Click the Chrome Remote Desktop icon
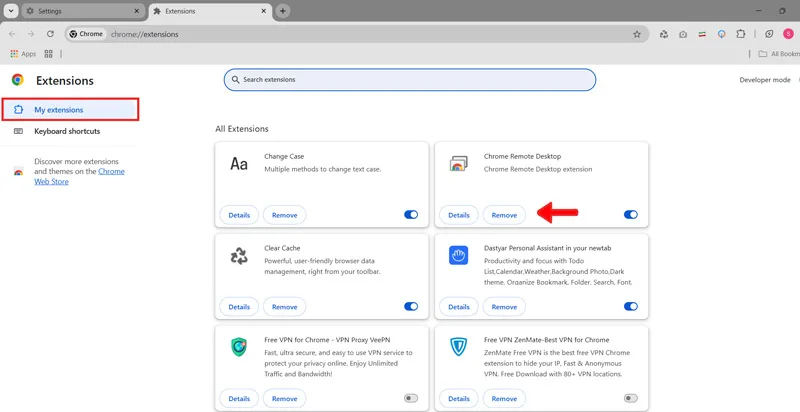800x412 pixels. (x=458, y=163)
